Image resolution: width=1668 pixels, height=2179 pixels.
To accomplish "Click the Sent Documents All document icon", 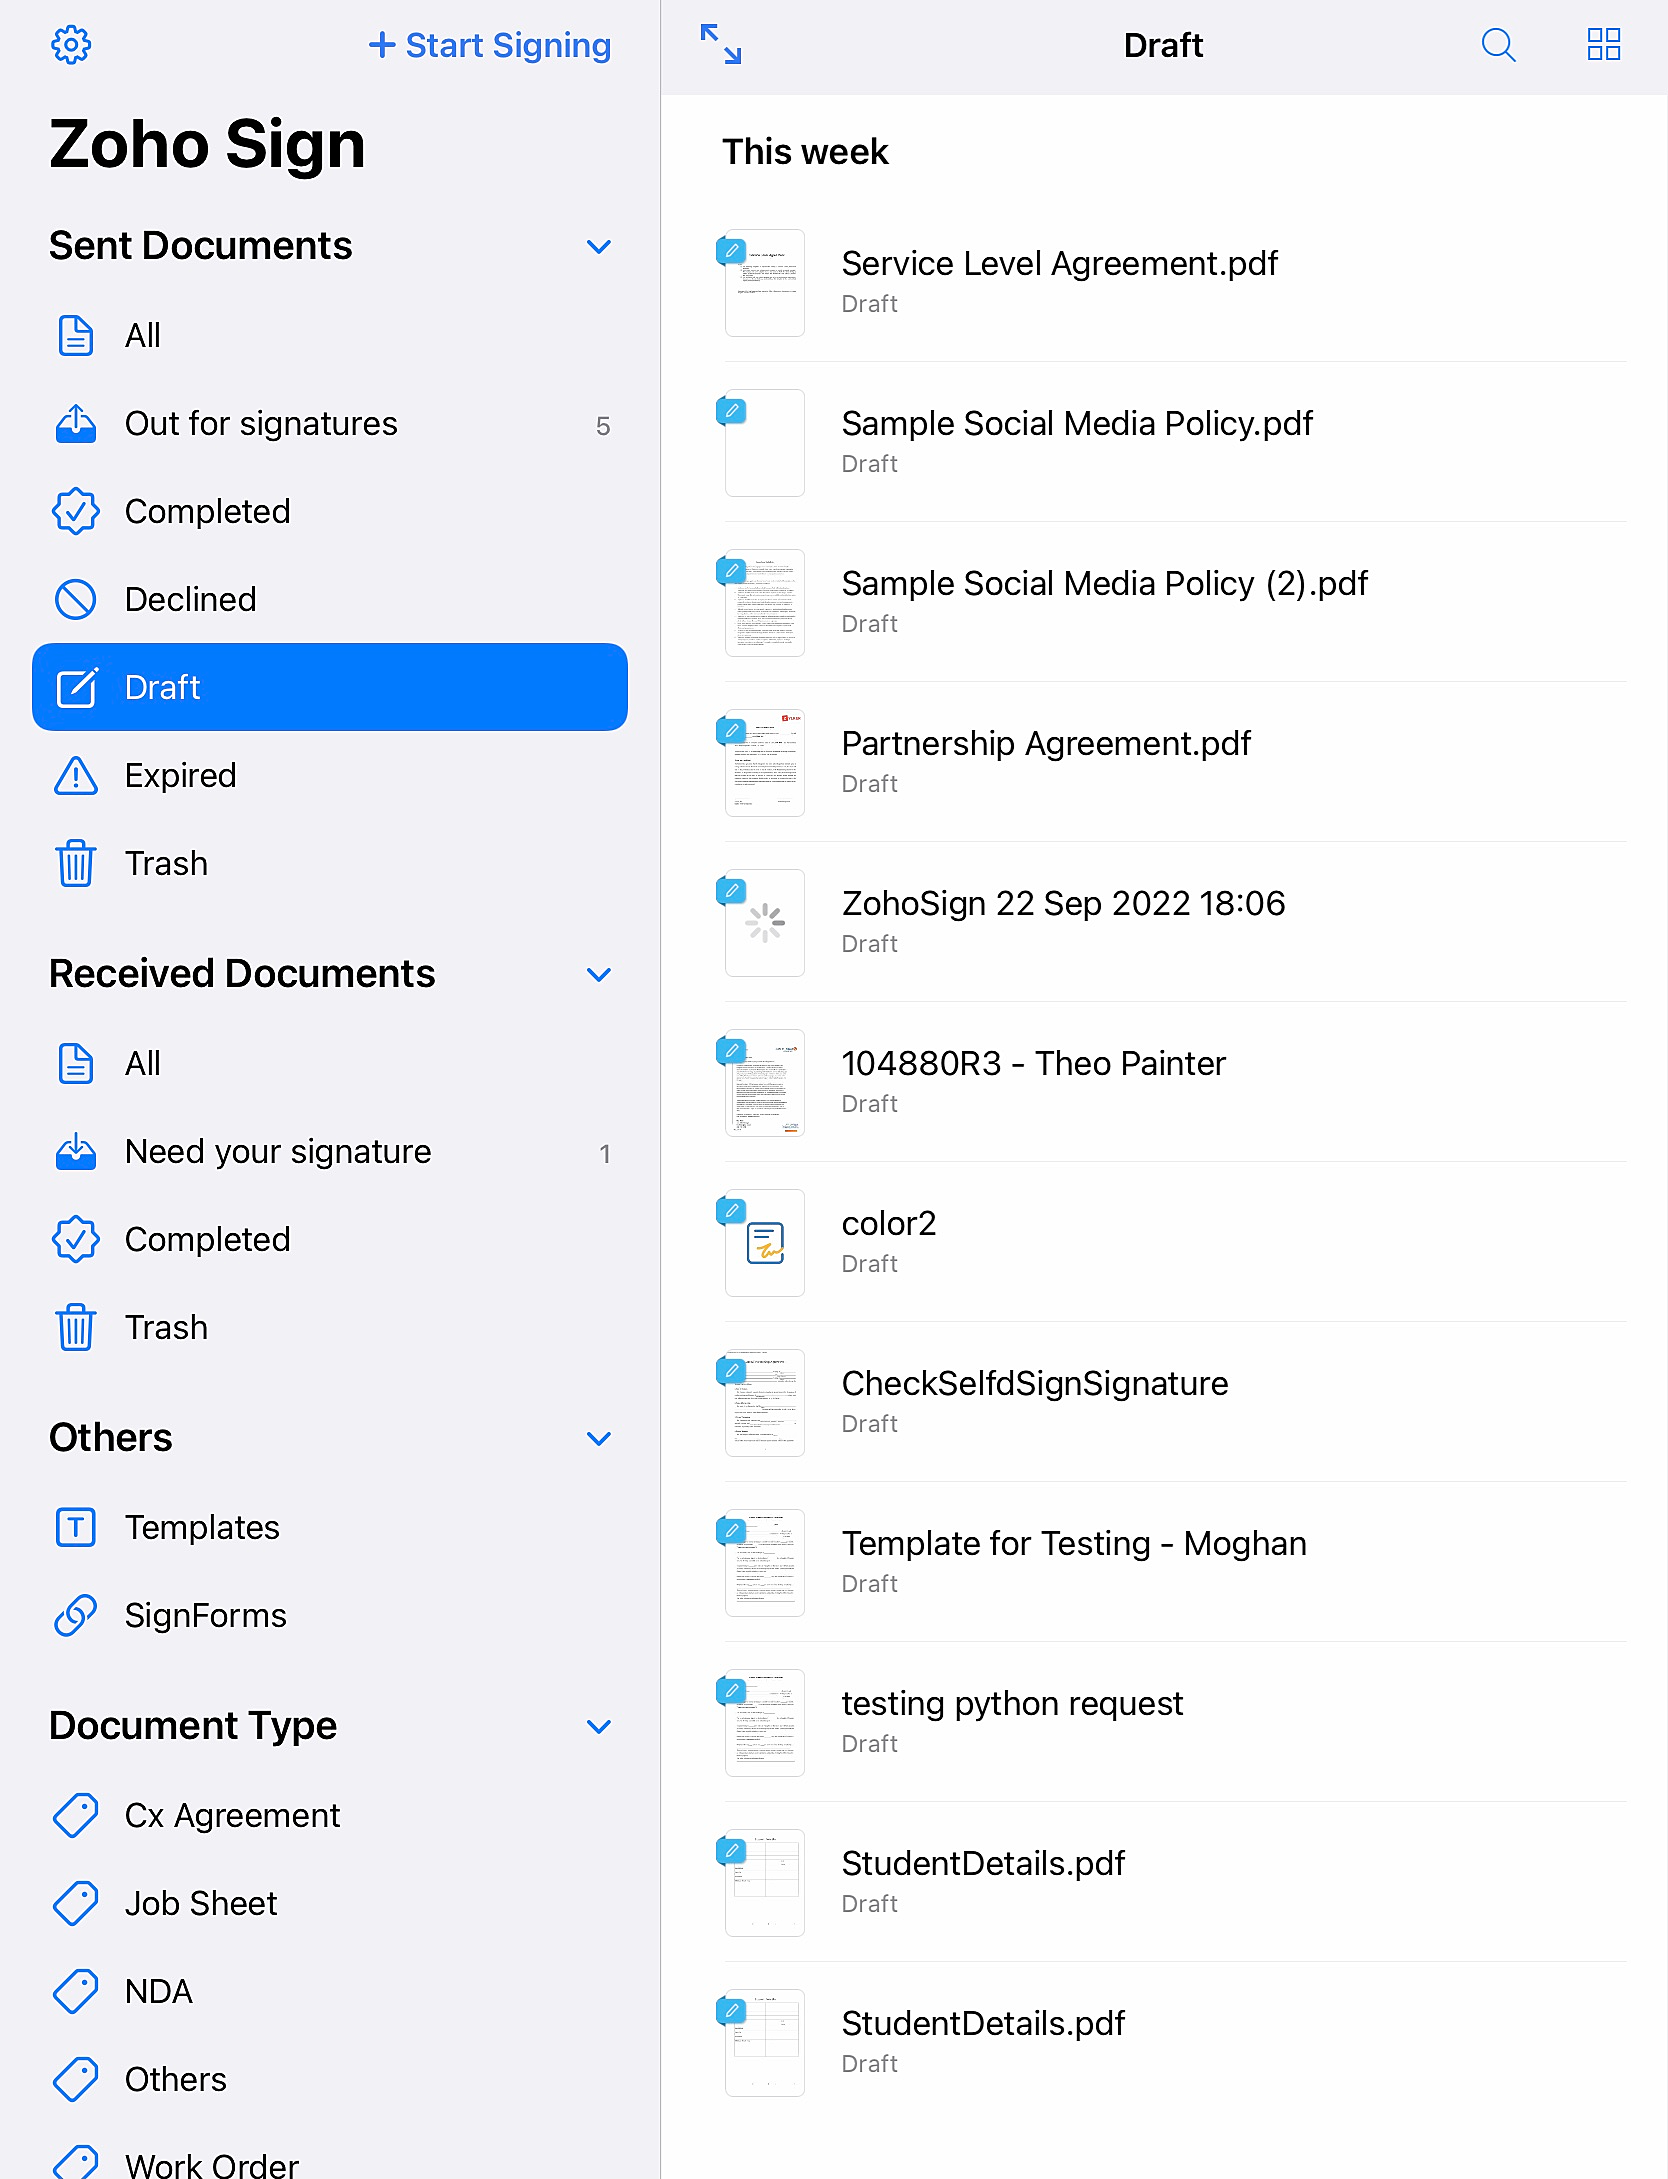I will [x=76, y=335].
